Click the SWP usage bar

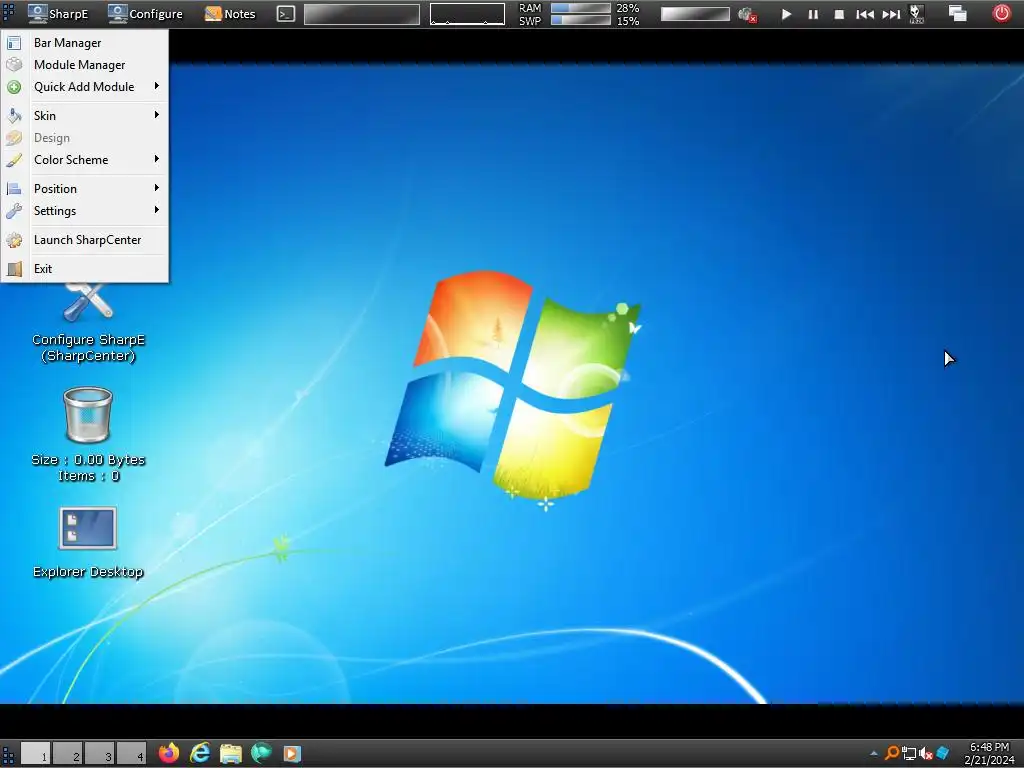[581, 20]
